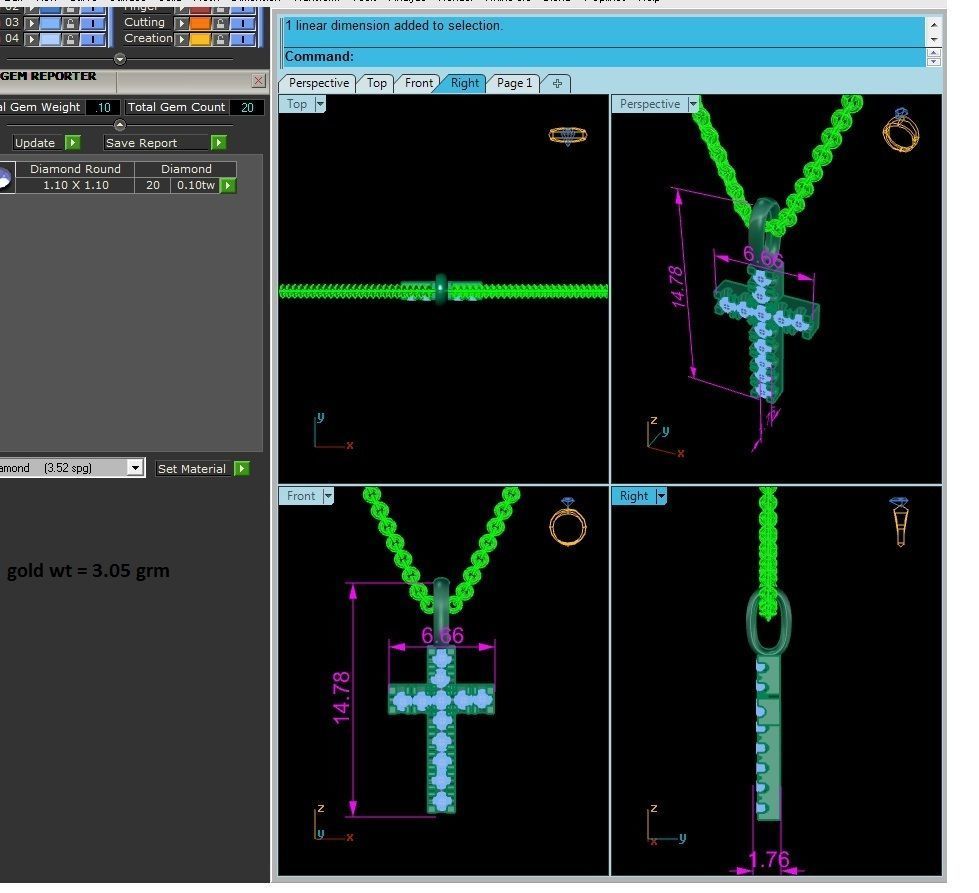Click the Set Material button label
979x893 pixels.
point(192,469)
